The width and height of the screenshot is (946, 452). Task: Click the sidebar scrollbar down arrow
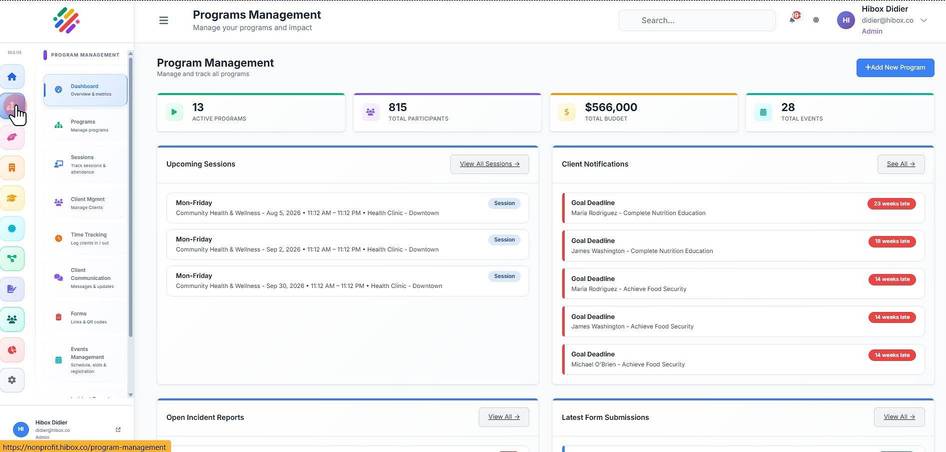[x=131, y=395]
